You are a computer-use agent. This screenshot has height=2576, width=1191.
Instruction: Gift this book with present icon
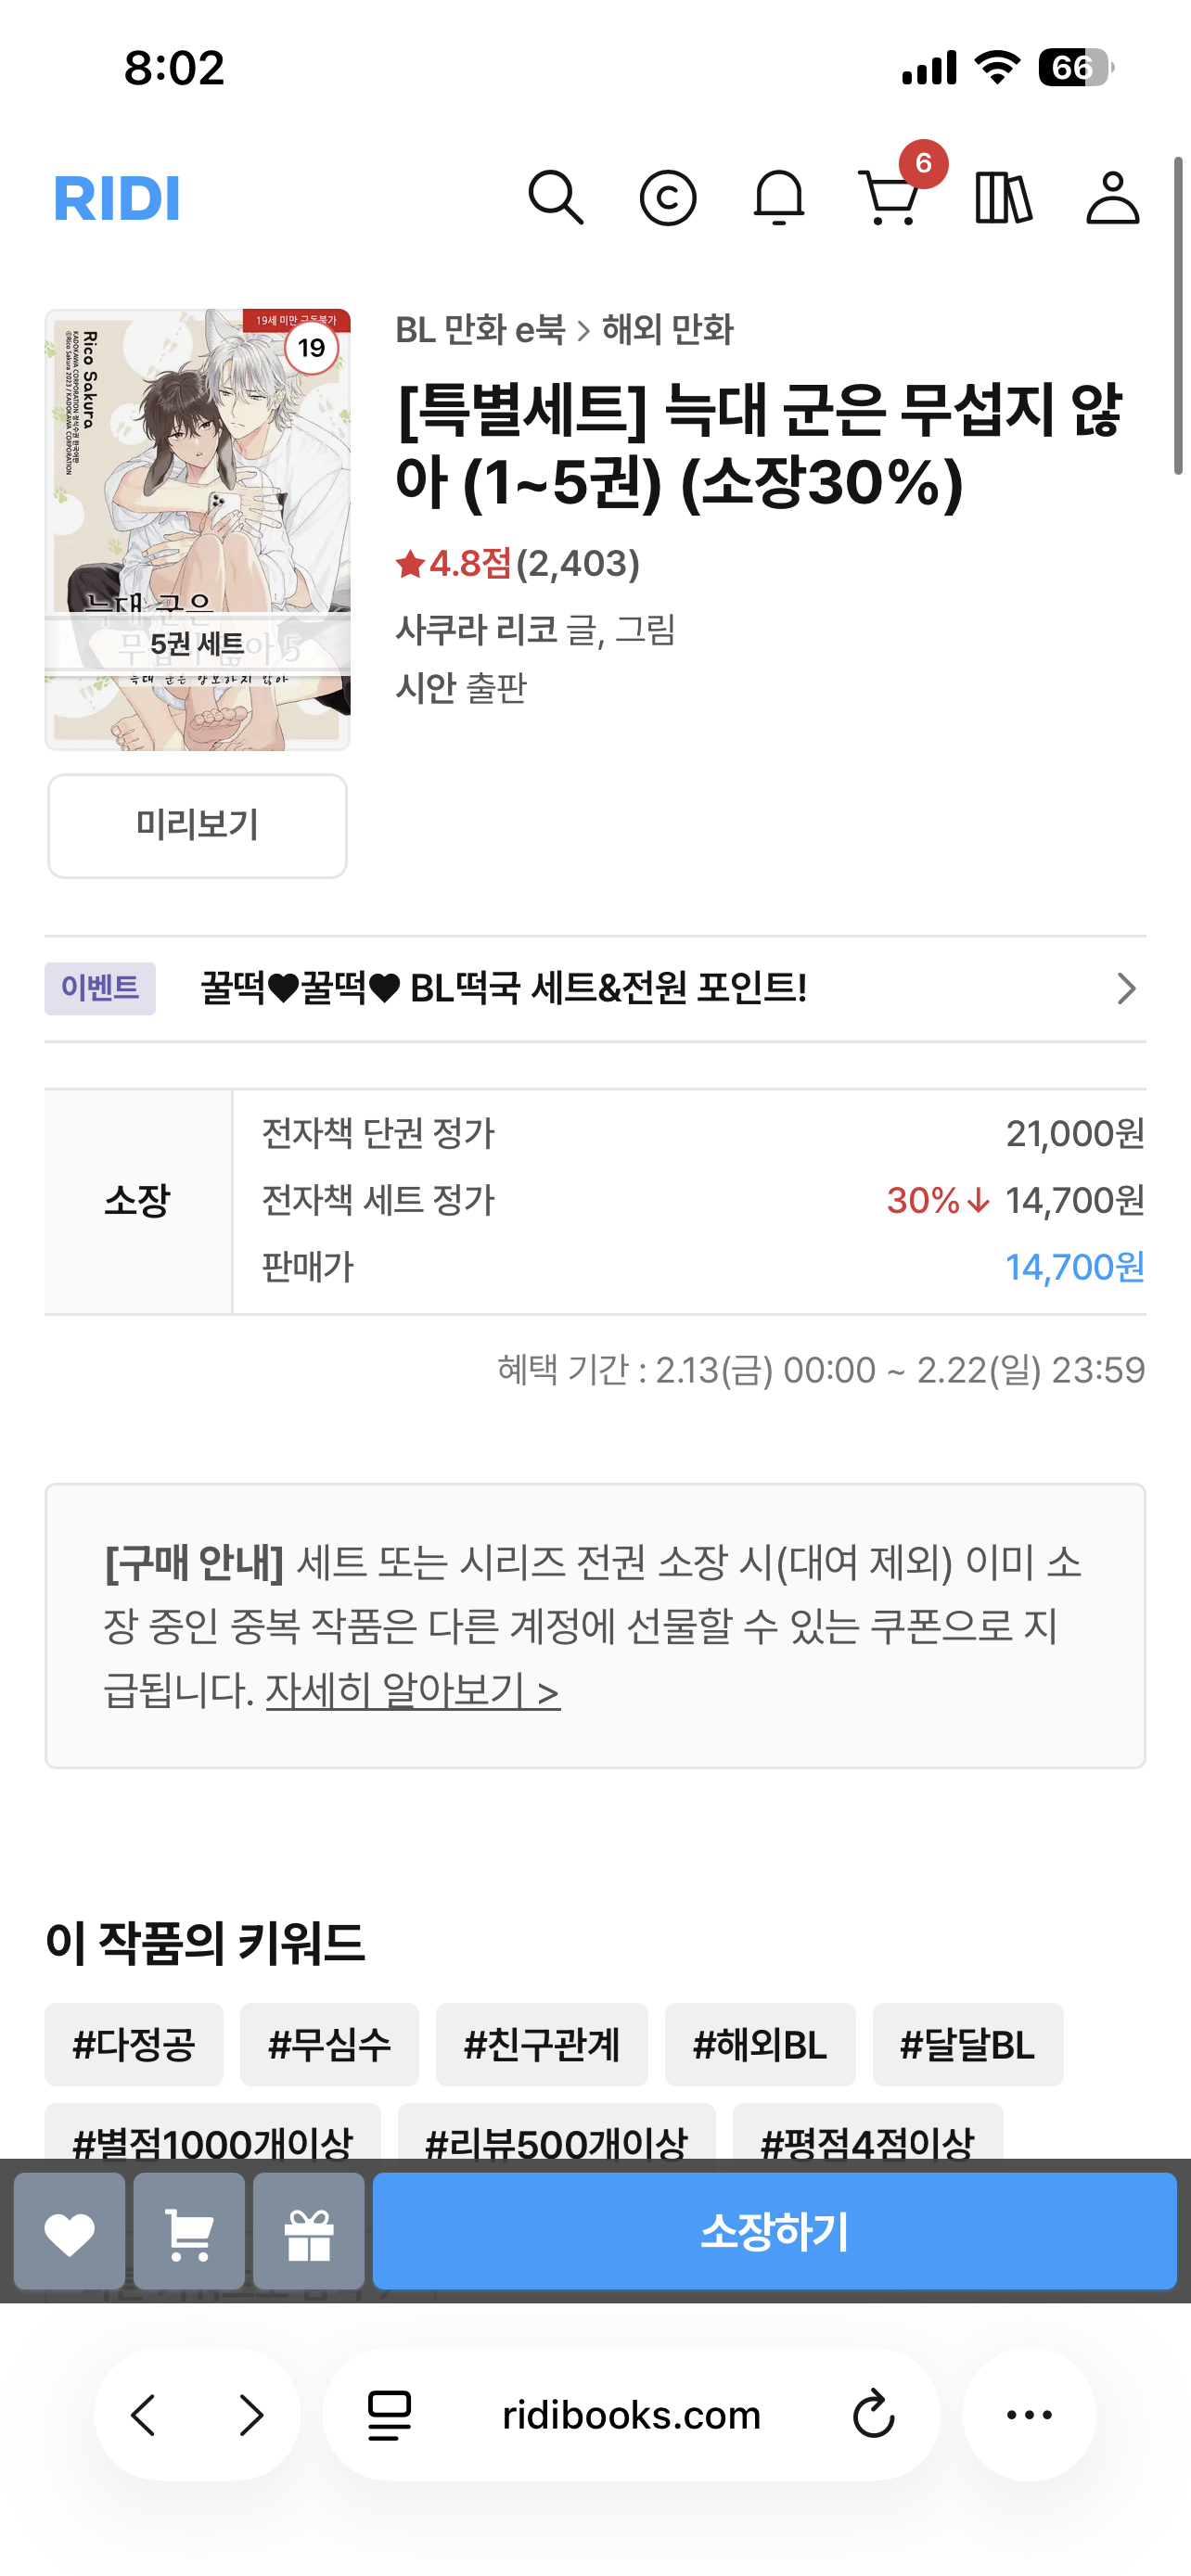click(x=309, y=2232)
